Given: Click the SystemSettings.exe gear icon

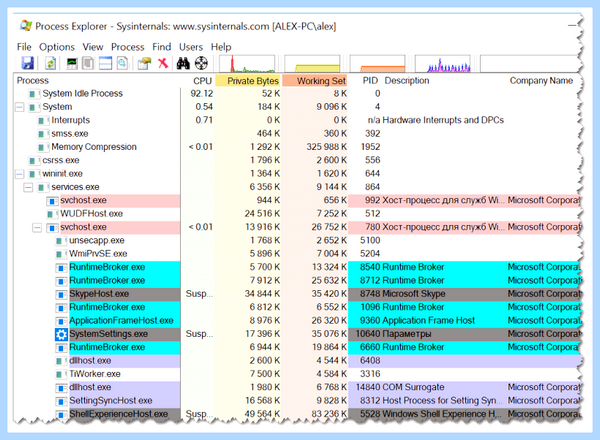Looking at the screenshot, I should pyautogui.click(x=61, y=334).
